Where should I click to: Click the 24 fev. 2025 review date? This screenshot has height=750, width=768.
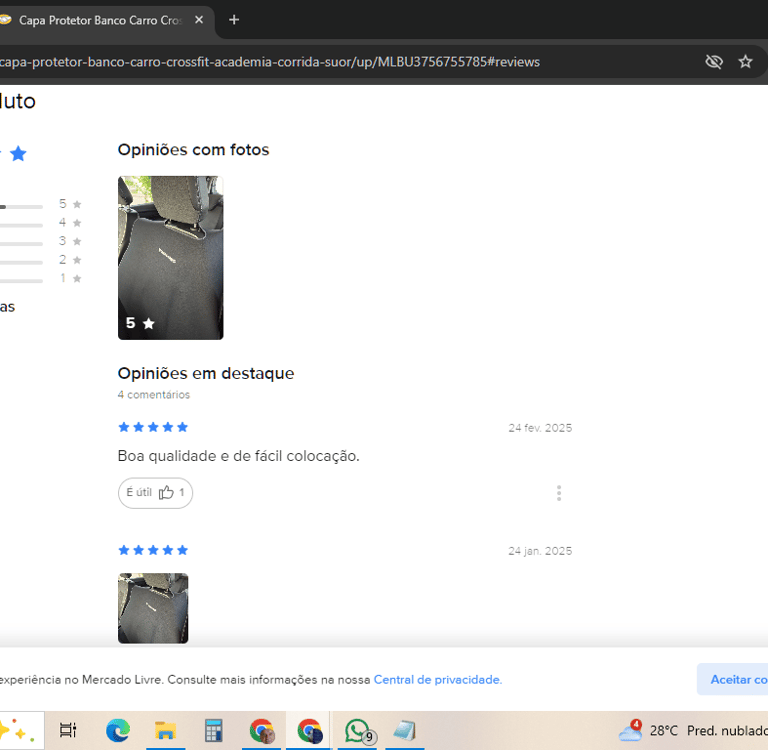click(540, 428)
